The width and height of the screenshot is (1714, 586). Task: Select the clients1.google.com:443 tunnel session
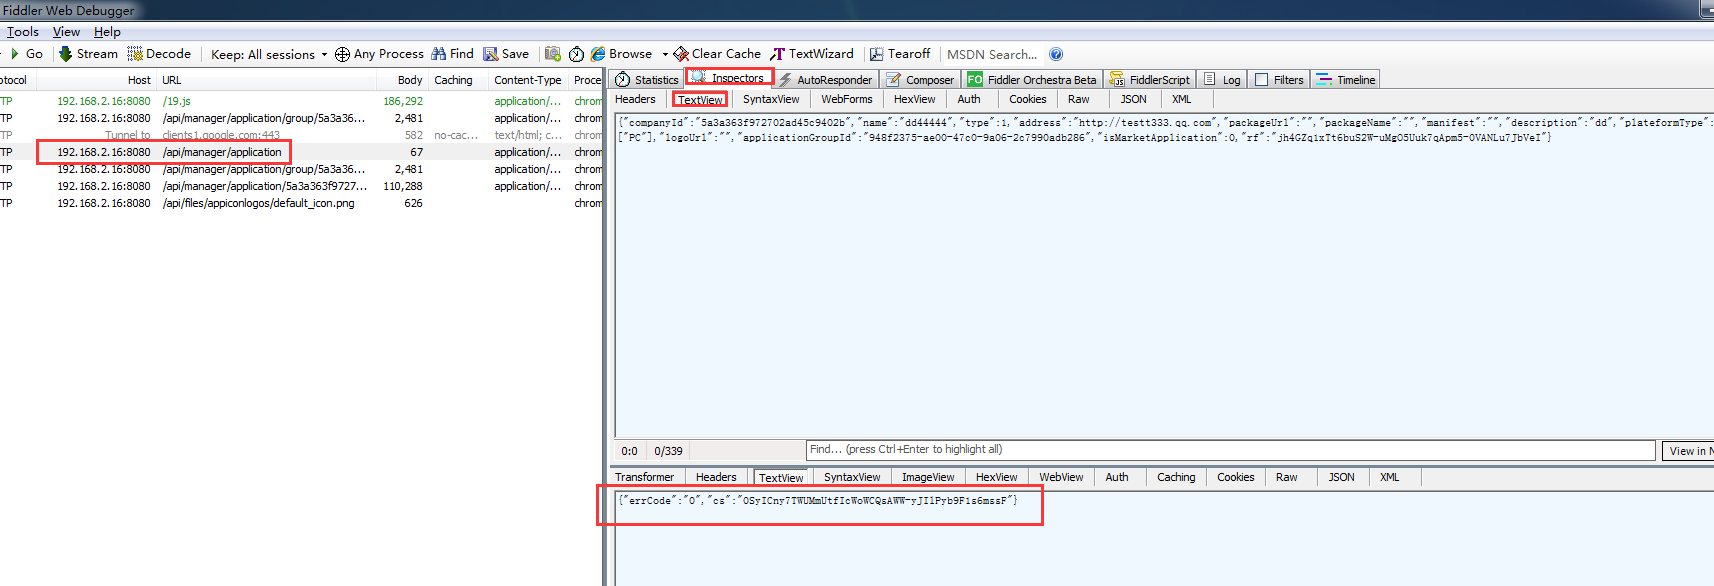(300, 135)
